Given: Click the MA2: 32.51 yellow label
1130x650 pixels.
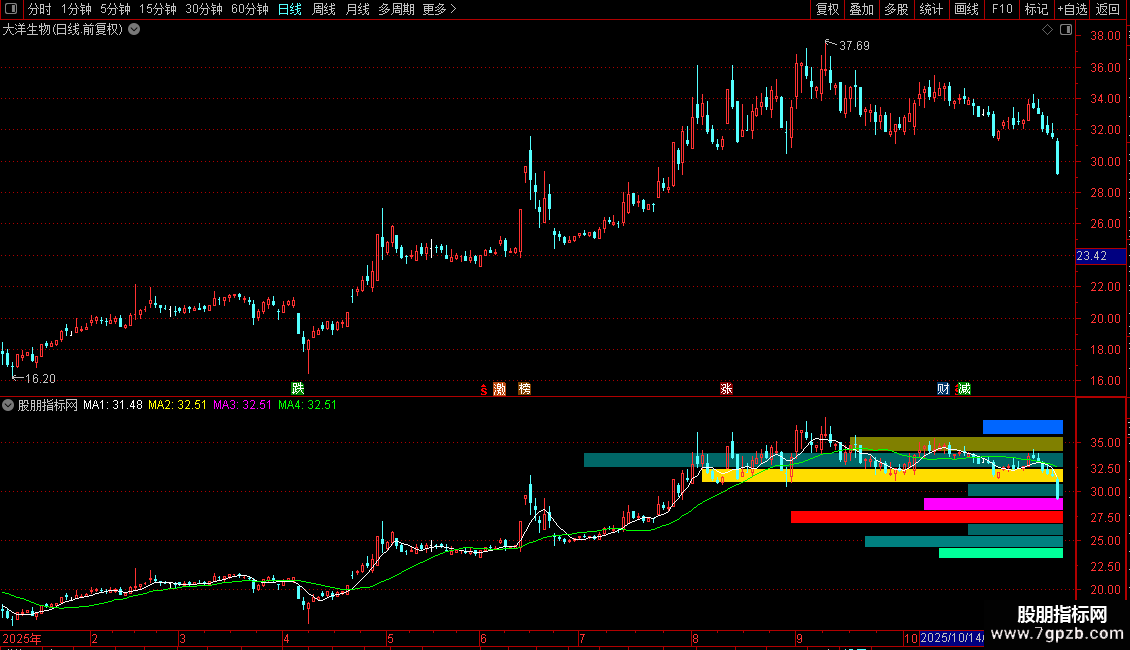Looking at the screenshot, I should (x=177, y=405).
